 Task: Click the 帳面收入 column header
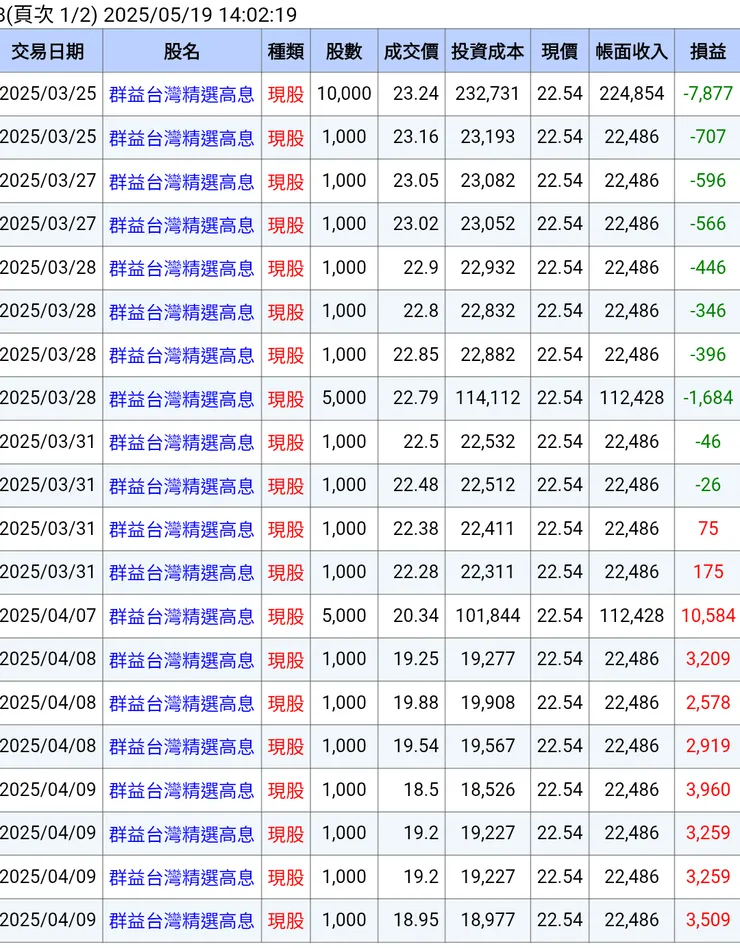click(x=631, y=51)
